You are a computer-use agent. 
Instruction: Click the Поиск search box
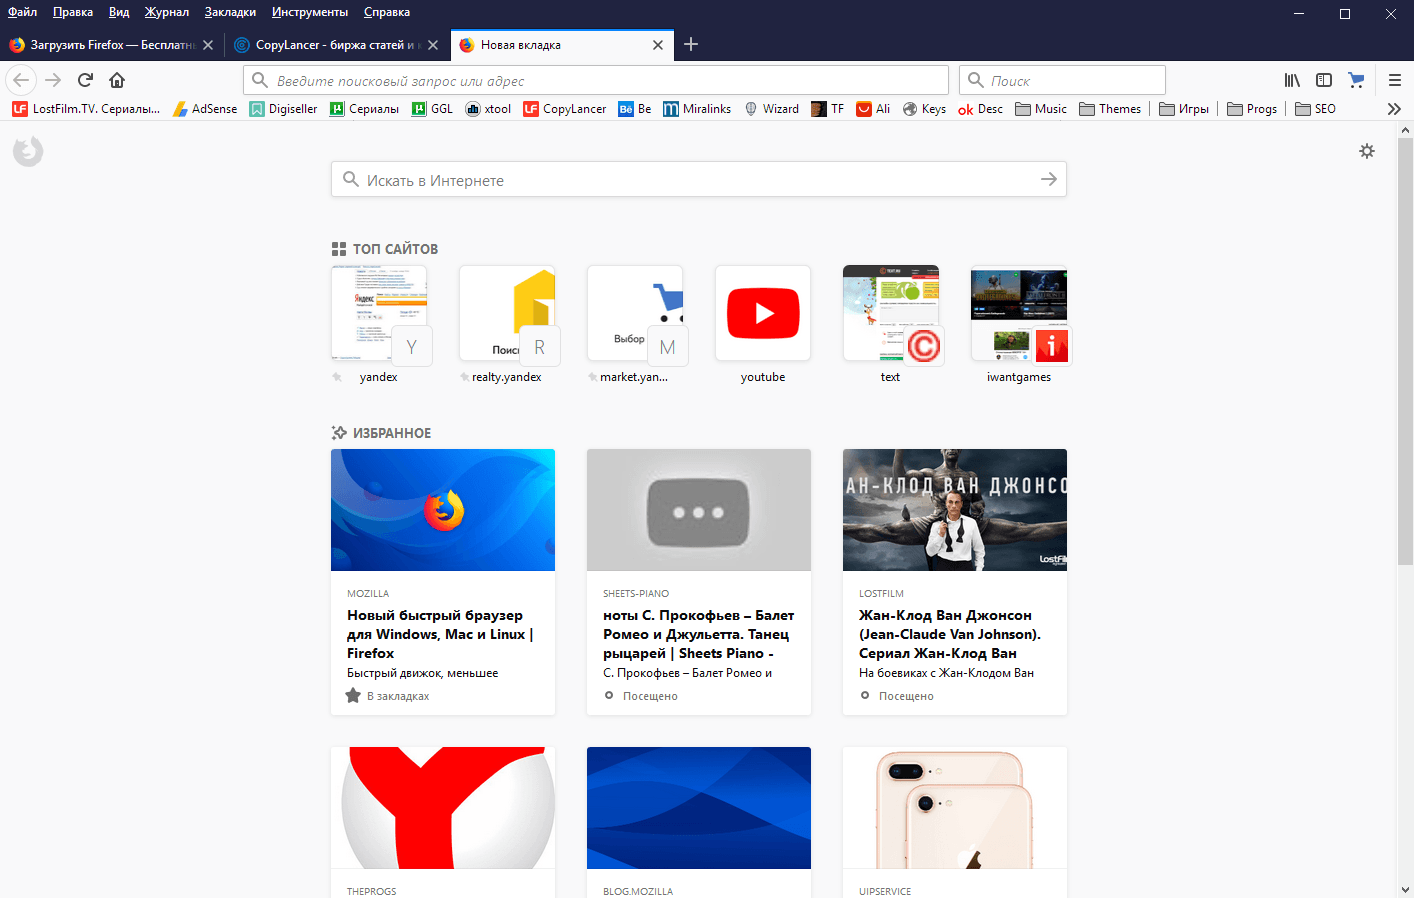(1062, 80)
